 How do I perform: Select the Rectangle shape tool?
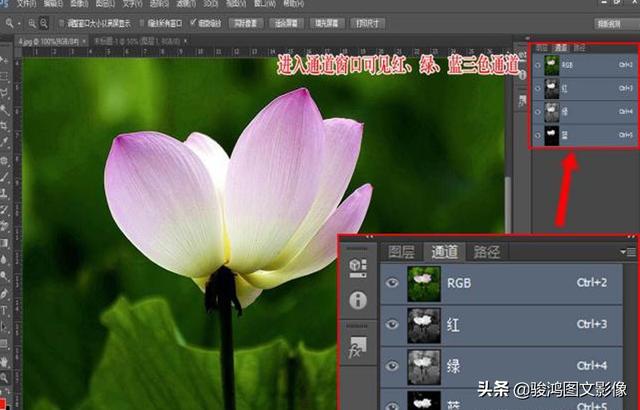click(4, 344)
